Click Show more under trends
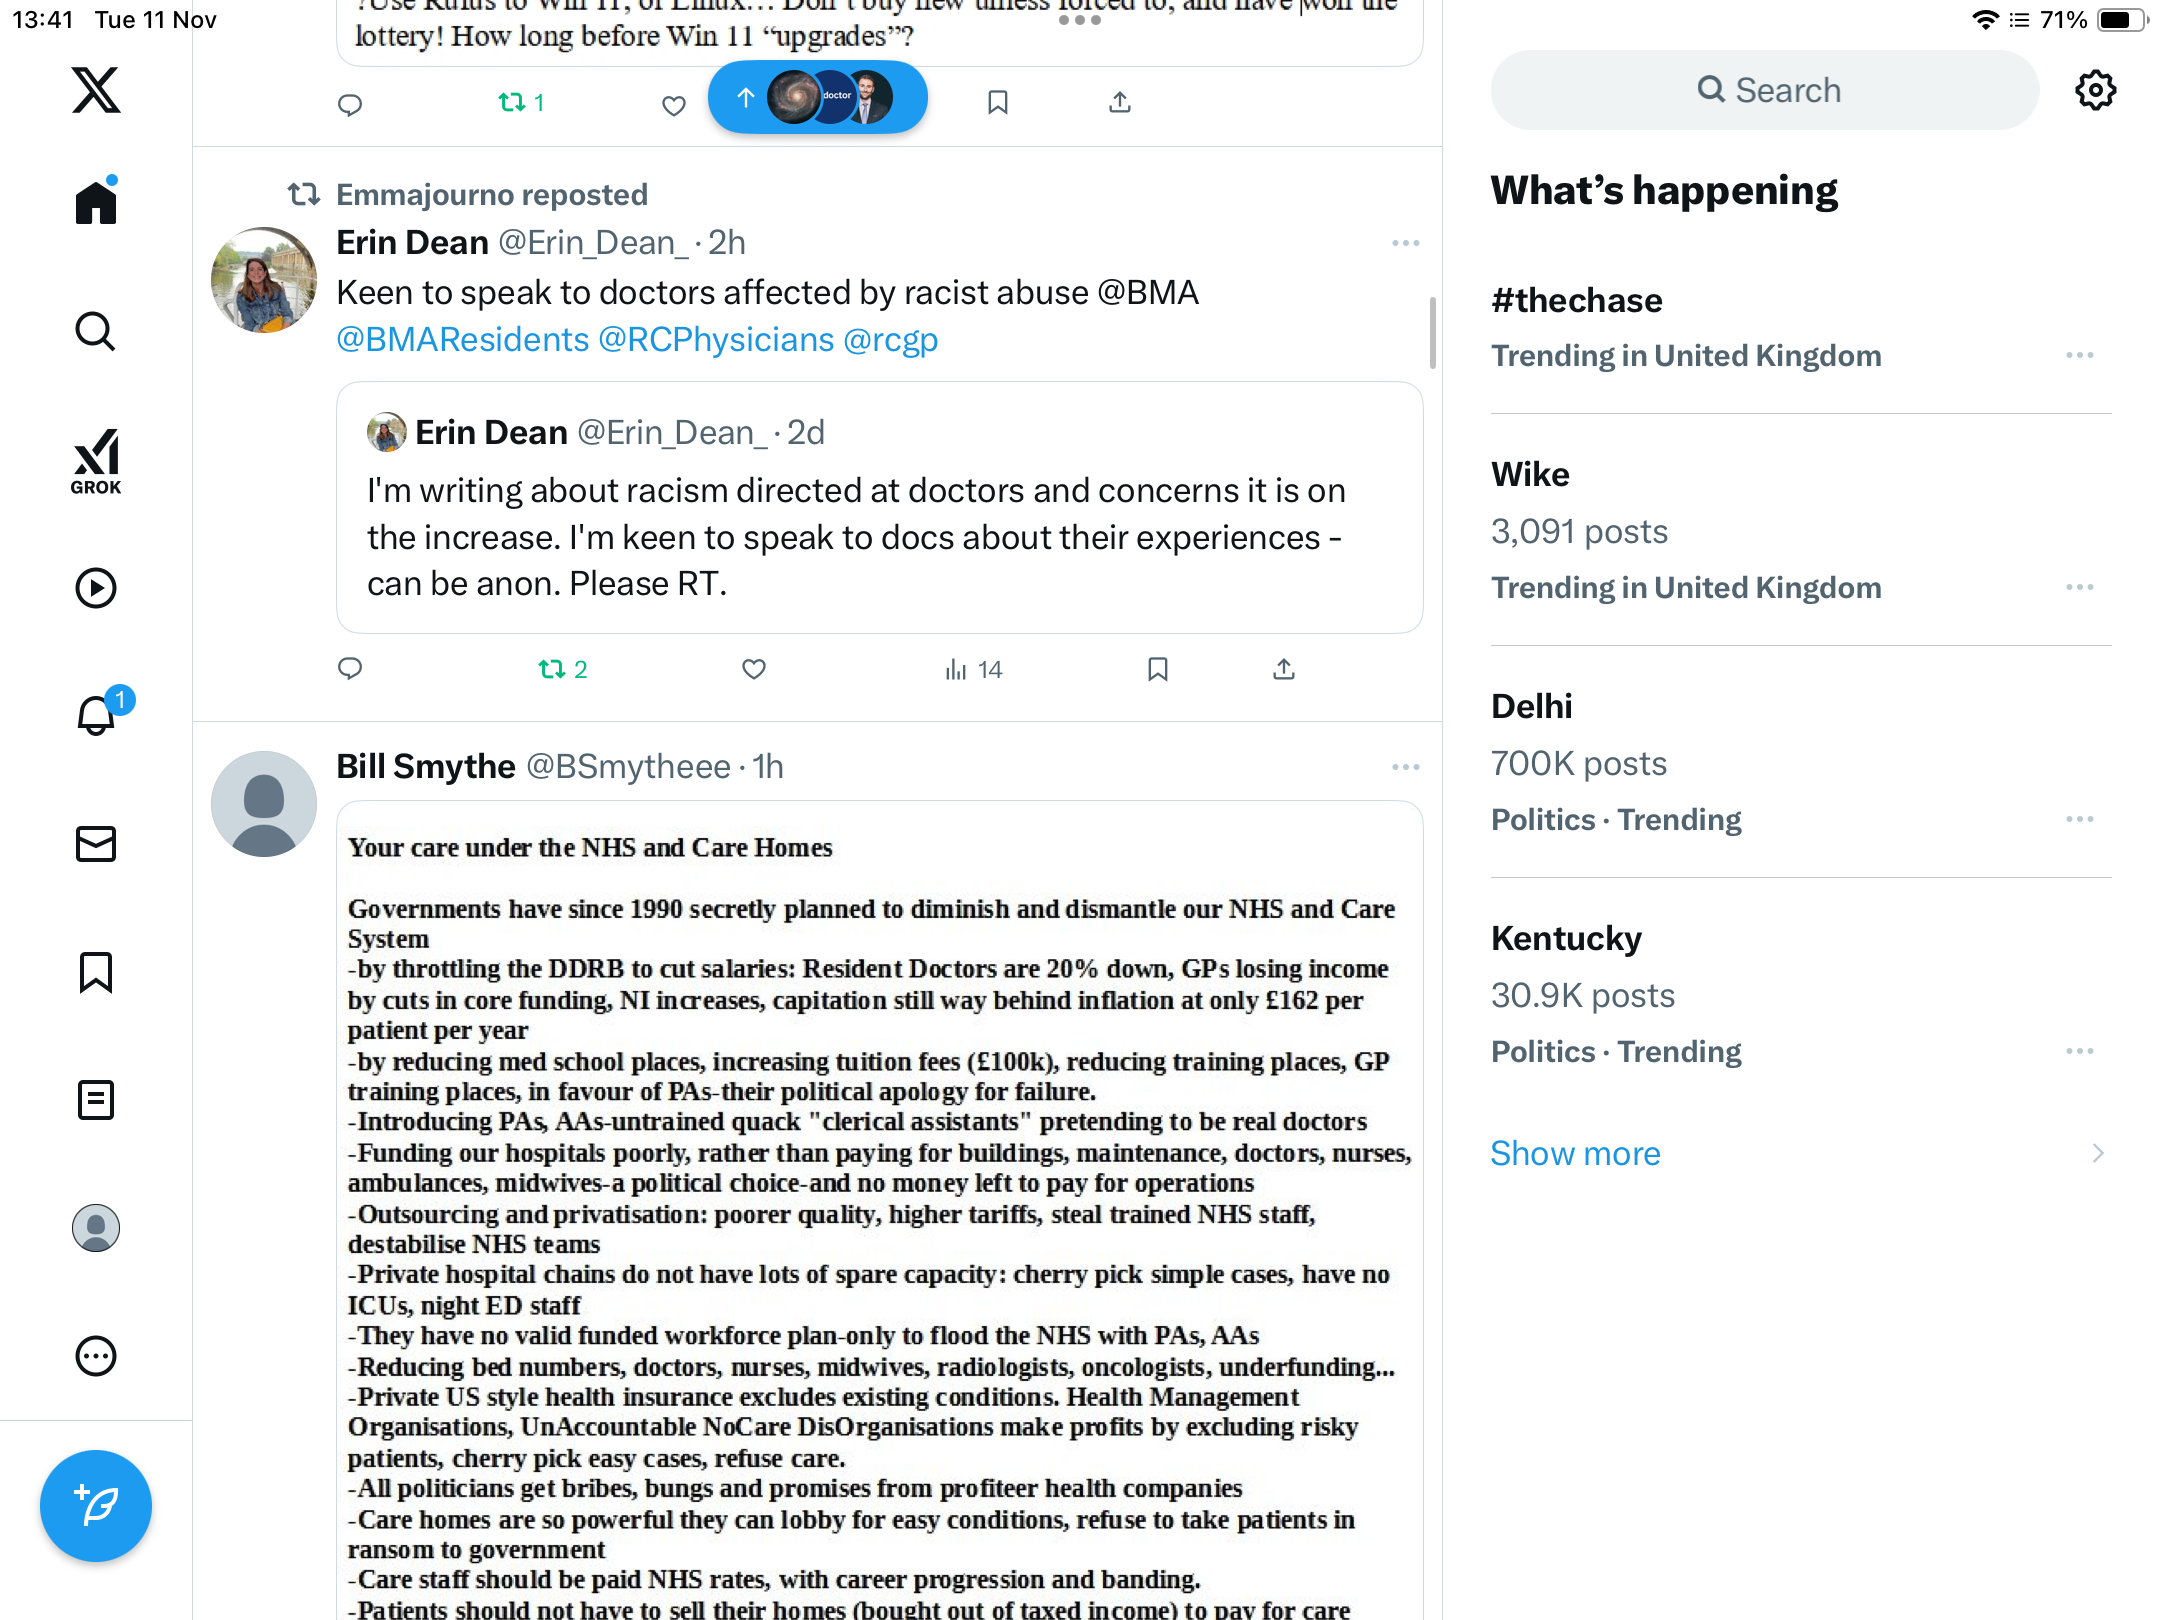This screenshot has height=1620, width=2160. coord(1575,1153)
